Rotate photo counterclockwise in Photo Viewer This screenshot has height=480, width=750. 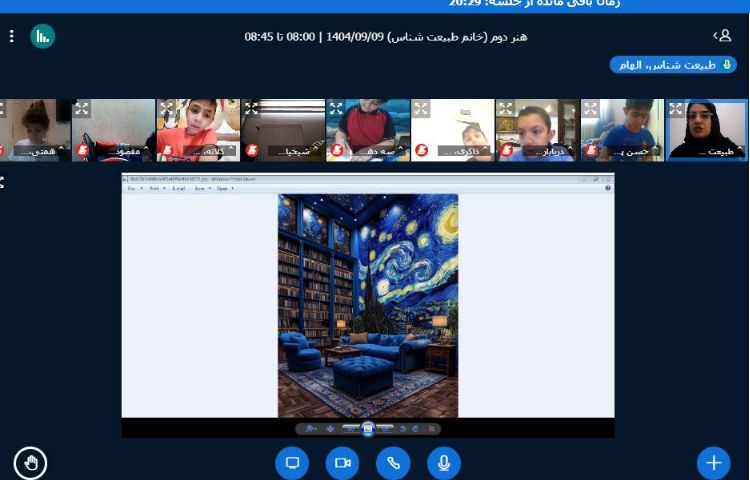(x=403, y=429)
